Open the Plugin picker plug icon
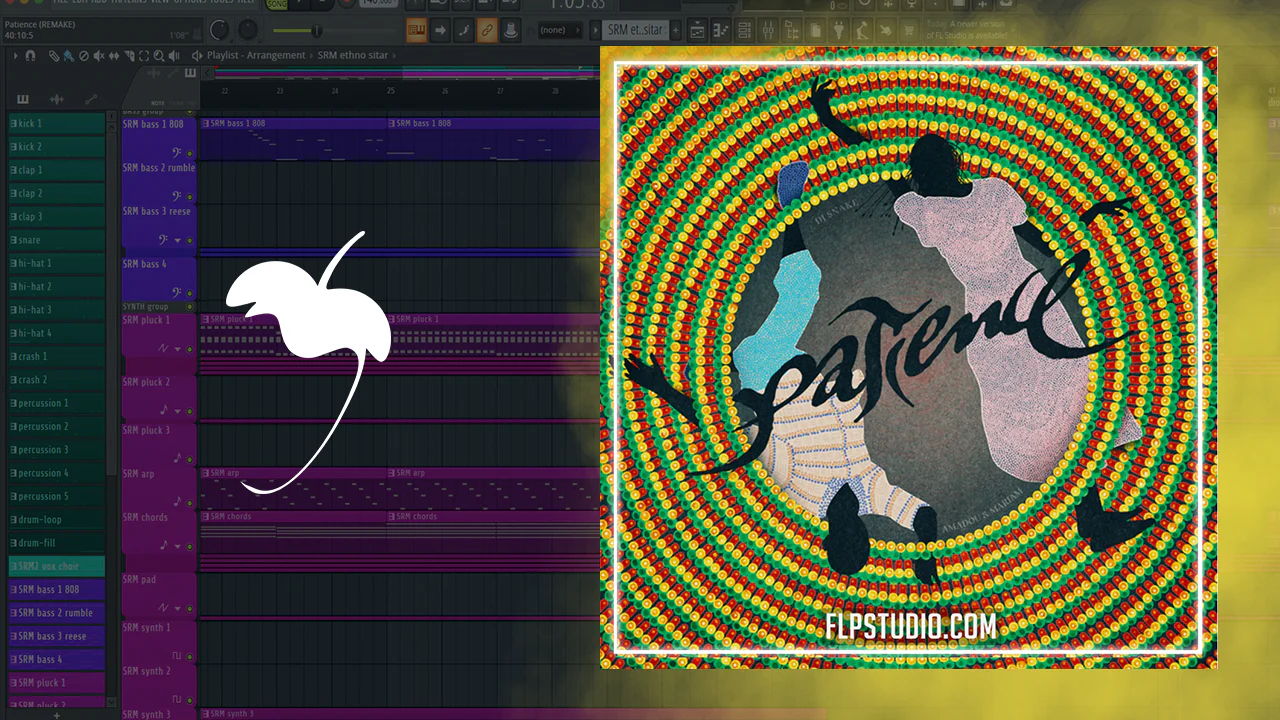The width and height of the screenshot is (1280, 720). (x=840, y=31)
